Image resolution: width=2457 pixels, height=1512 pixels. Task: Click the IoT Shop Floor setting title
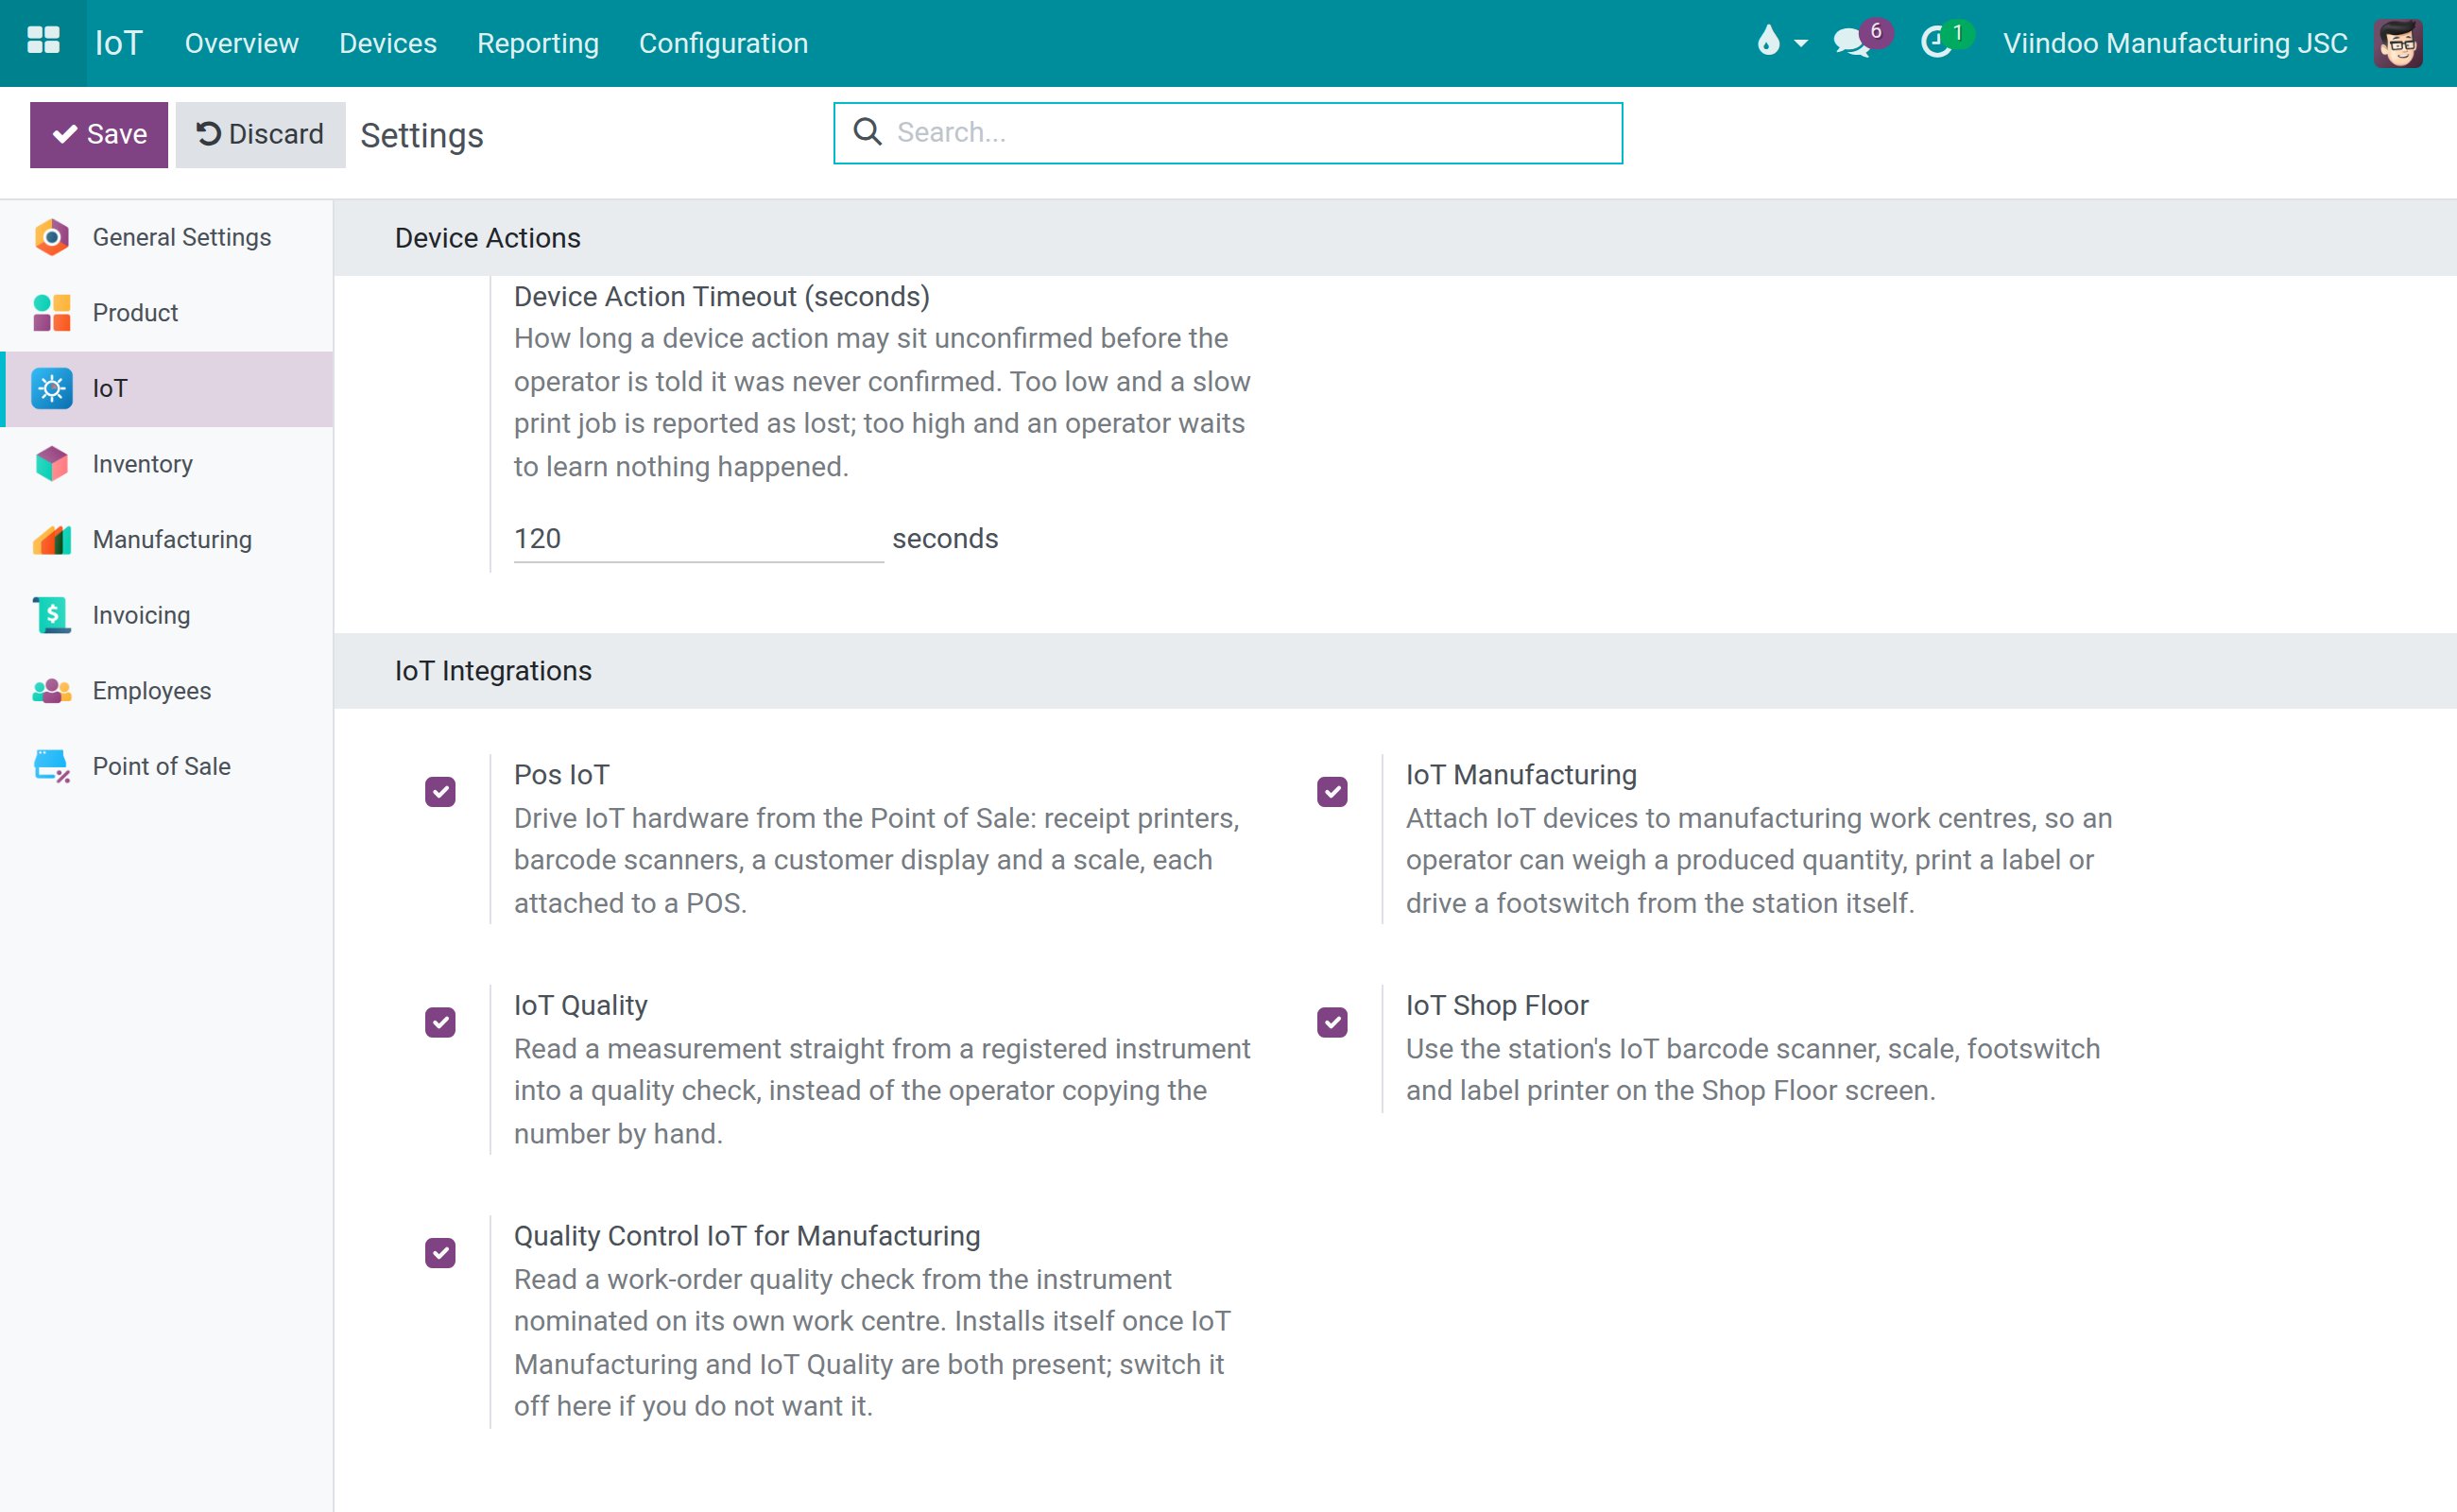click(1497, 1005)
